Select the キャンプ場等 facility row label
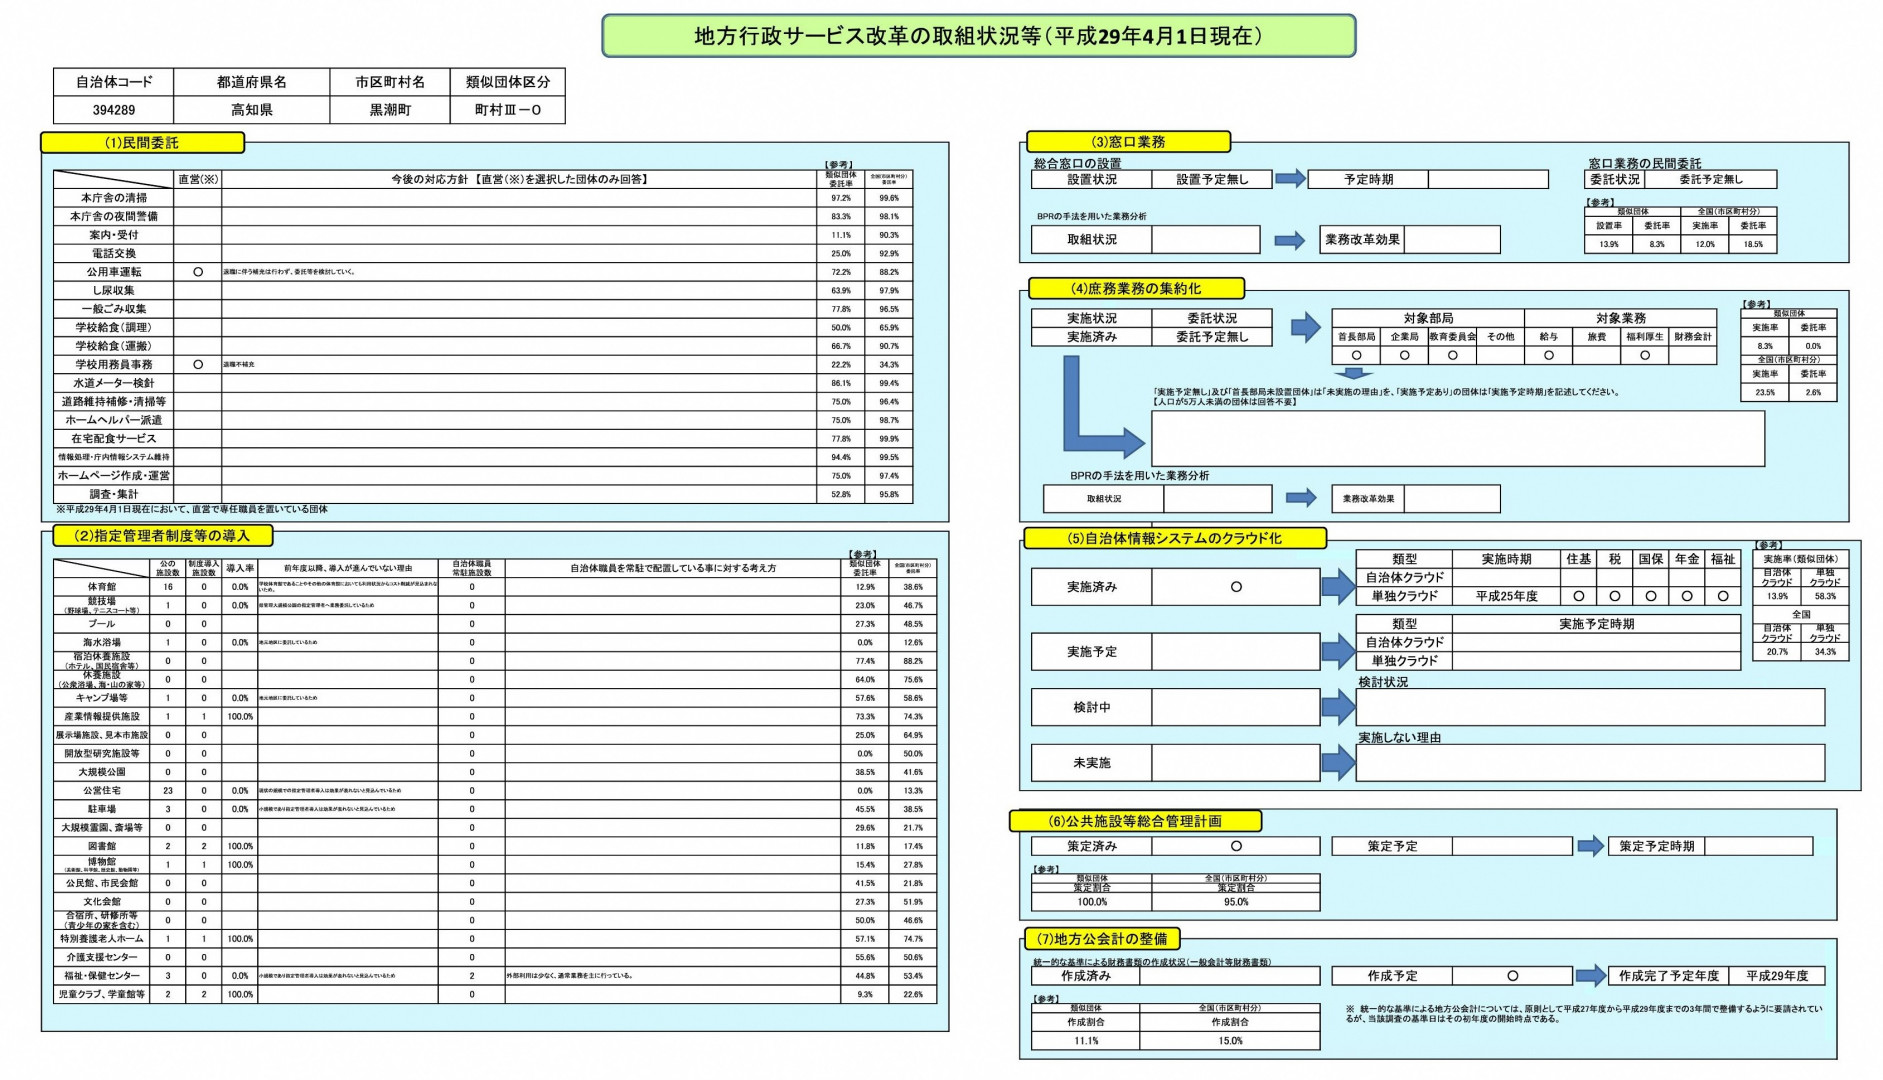Image resolution: width=1883 pixels, height=1080 pixels. (102, 698)
